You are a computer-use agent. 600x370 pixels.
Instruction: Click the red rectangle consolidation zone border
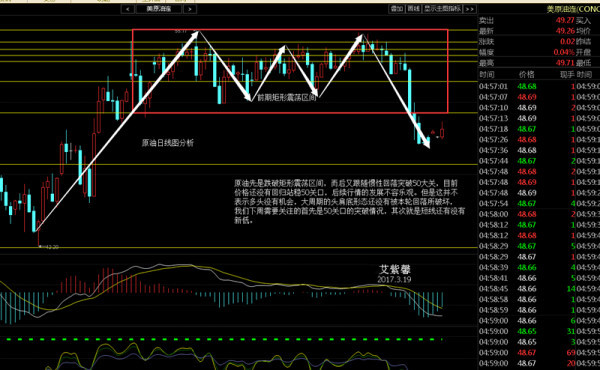click(290, 29)
